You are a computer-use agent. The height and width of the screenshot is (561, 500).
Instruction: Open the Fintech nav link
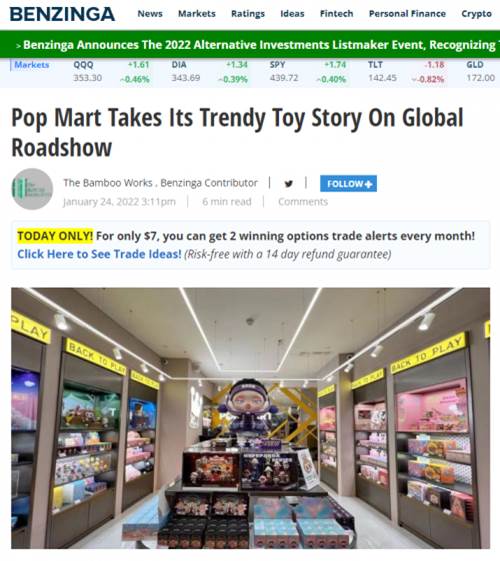[x=337, y=14]
